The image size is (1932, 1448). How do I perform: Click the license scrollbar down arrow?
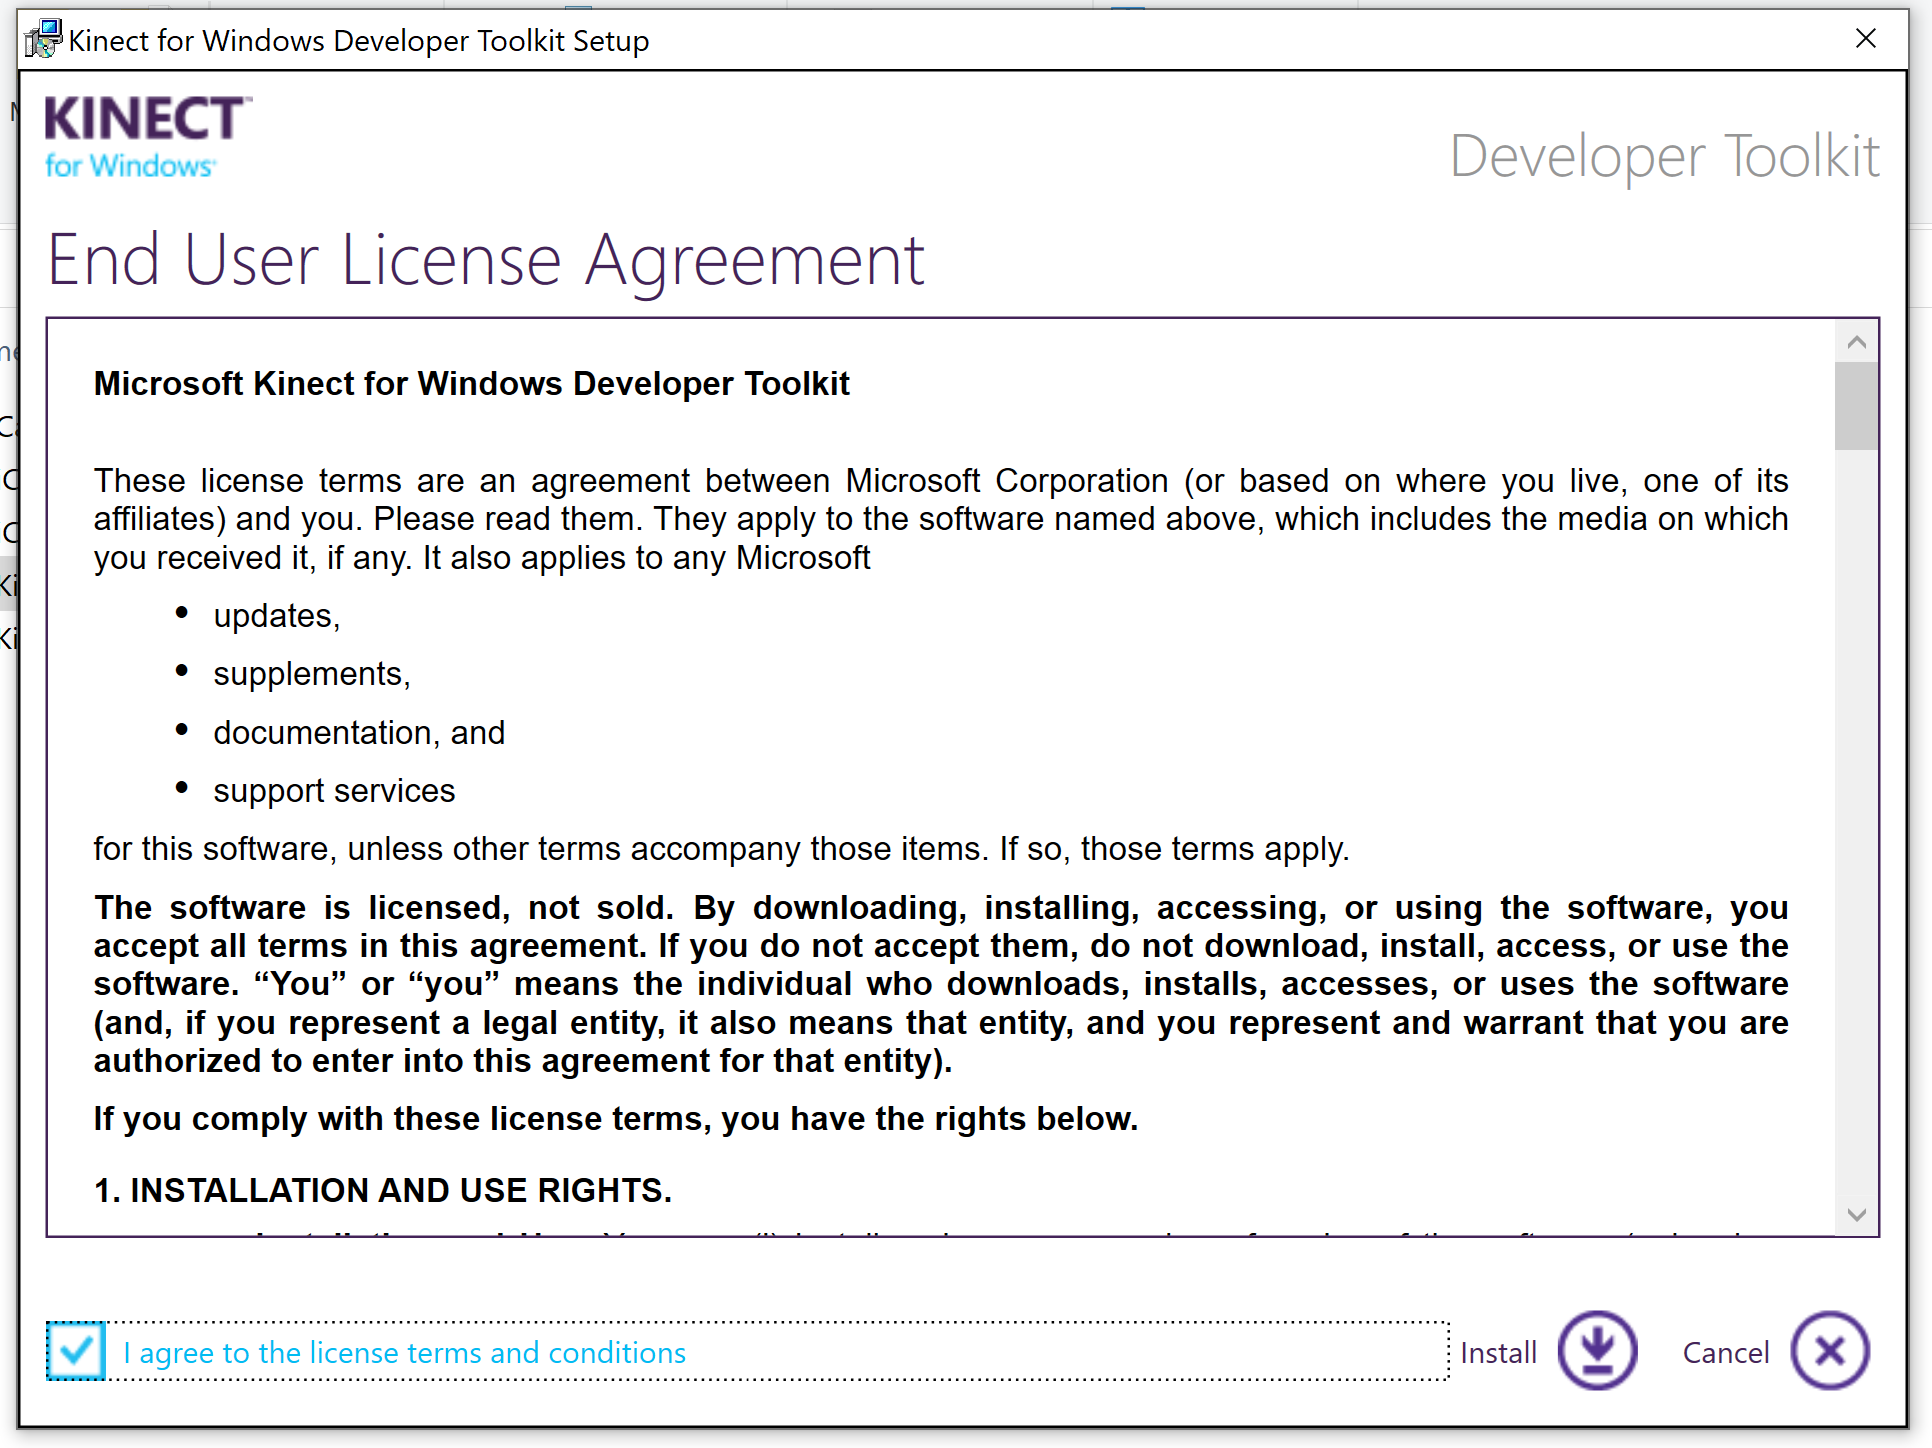[1857, 1215]
